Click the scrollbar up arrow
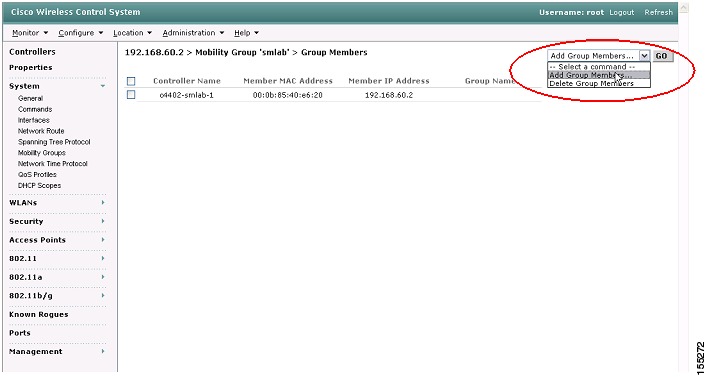Screen dimensions: 708x377 684,8
